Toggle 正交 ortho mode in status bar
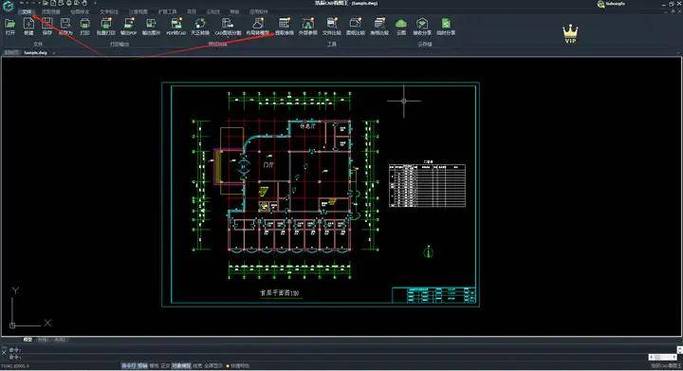683x371 pixels. pyautogui.click(x=165, y=366)
